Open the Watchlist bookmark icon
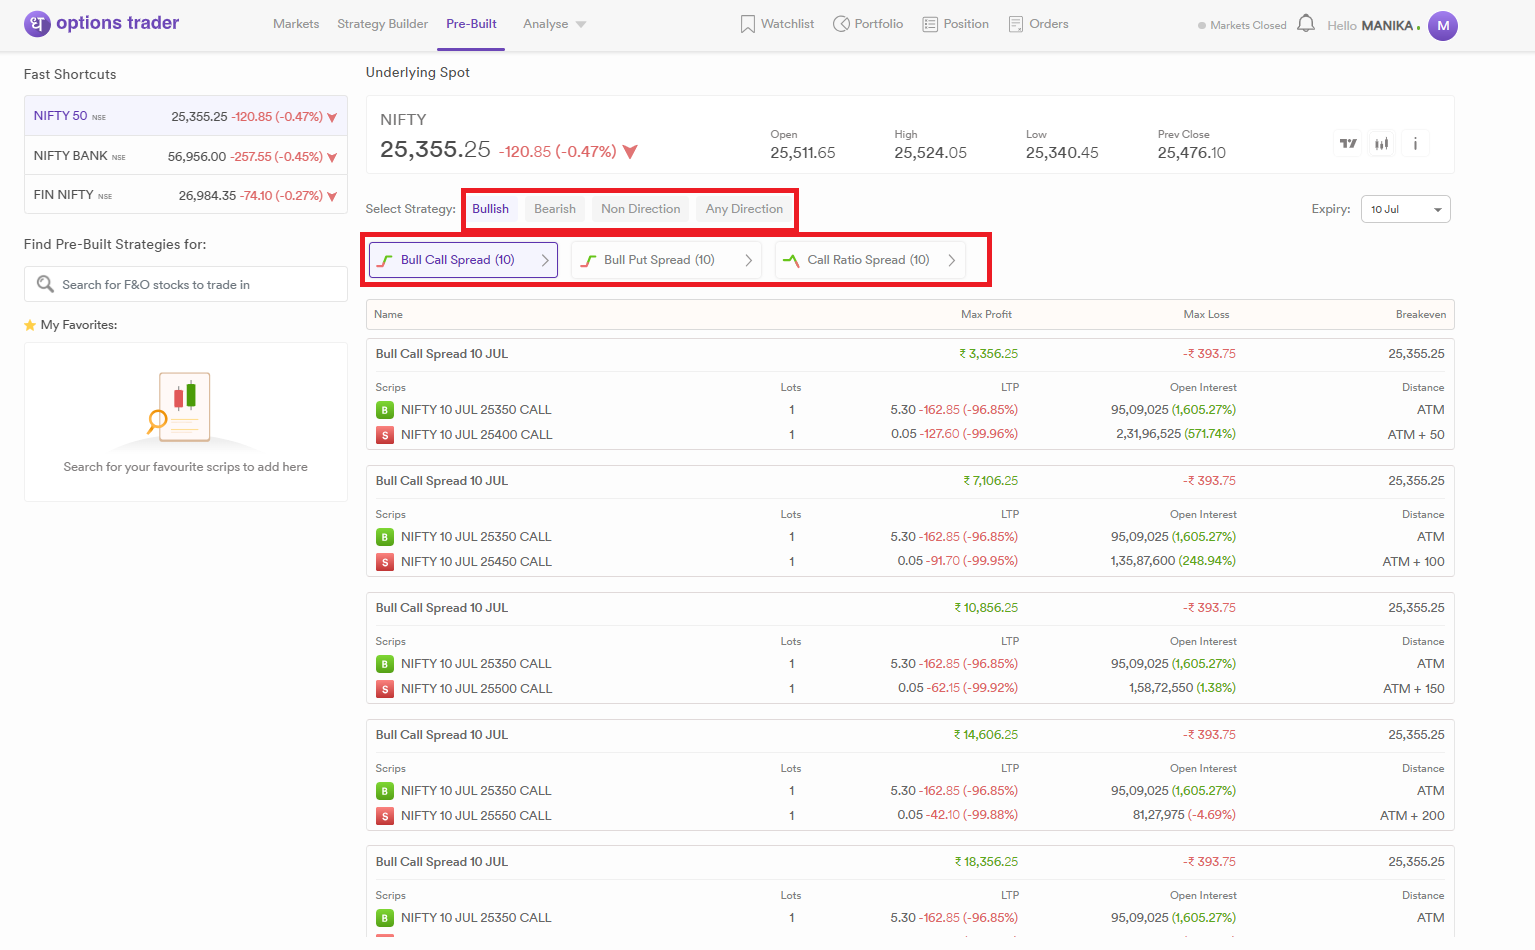The height and width of the screenshot is (950, 1535). 747,24
